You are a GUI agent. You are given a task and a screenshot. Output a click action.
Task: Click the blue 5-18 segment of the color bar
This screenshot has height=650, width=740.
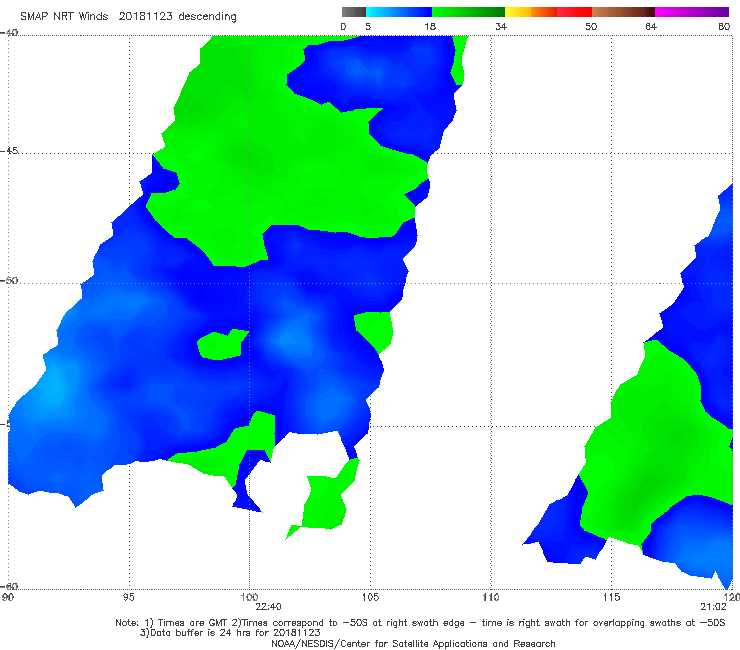[x=399, y=12]
